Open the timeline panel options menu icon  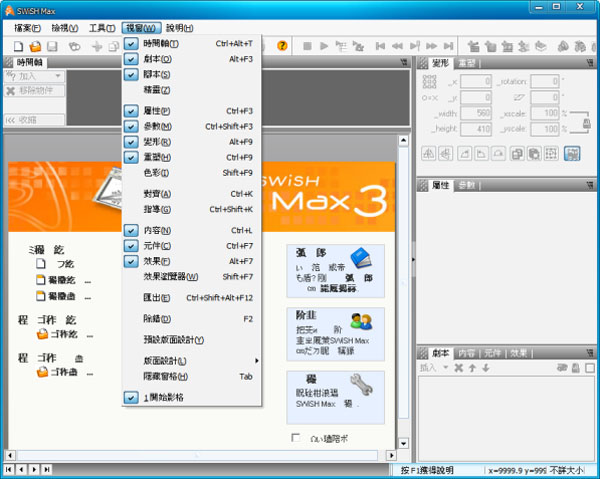404,62
